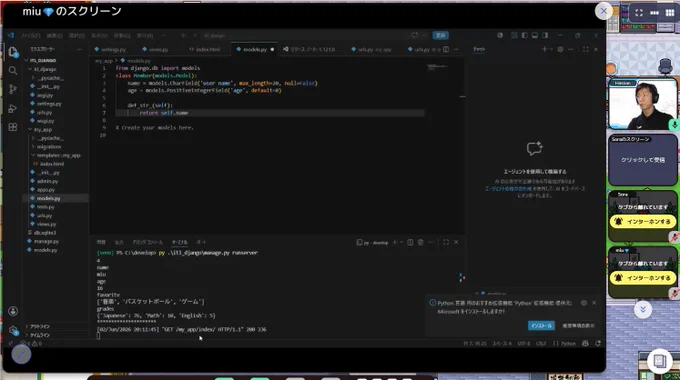This screenshot has height=380, width=680.
Task: Open the Run and Debug view
Action: (x=13, y=108)
